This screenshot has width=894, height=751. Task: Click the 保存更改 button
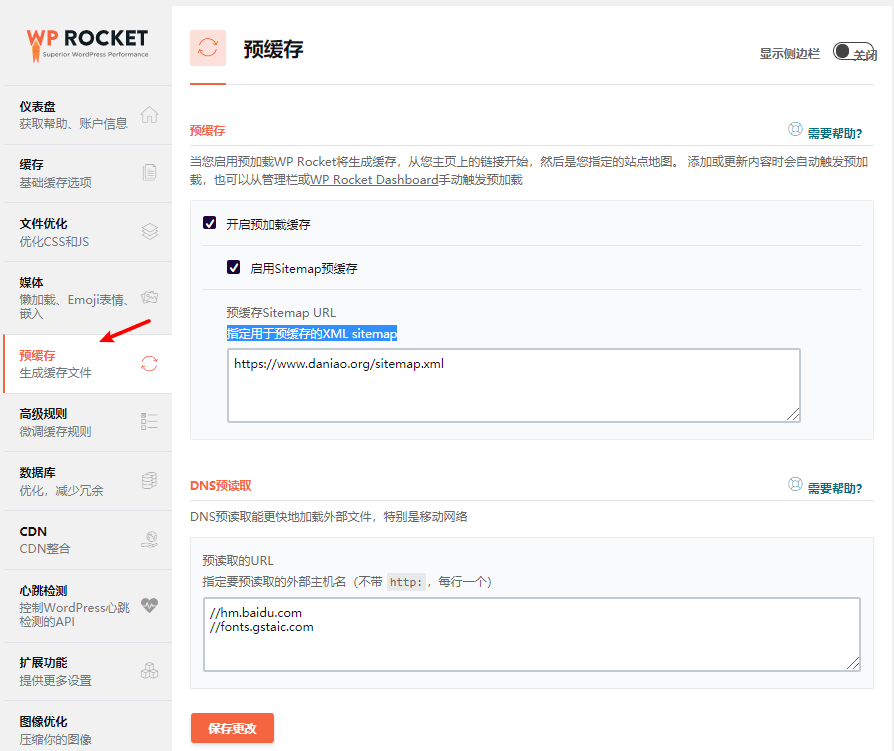click(233, 728)
